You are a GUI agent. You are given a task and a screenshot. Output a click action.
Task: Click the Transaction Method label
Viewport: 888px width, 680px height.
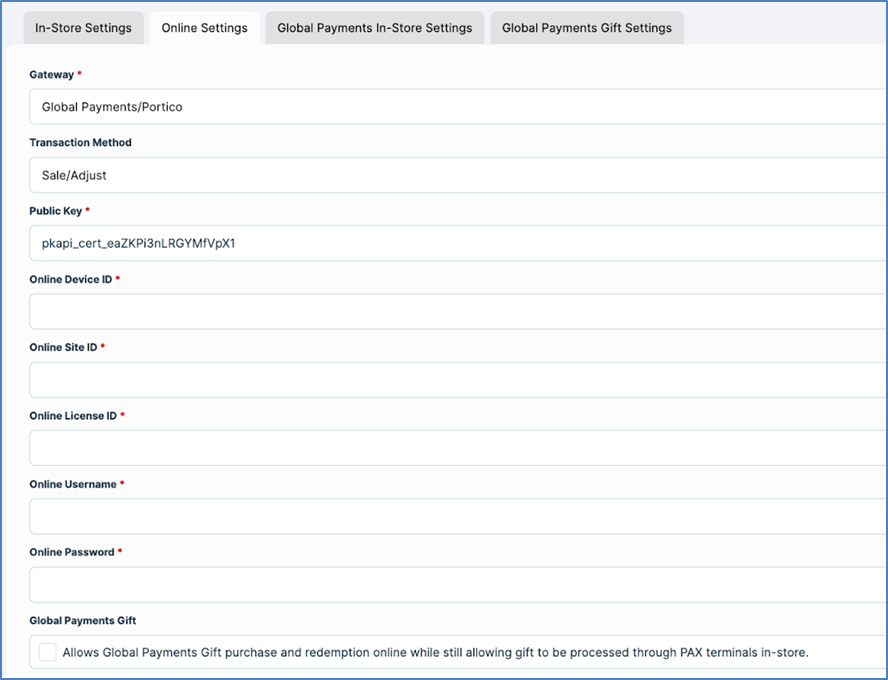[x=80, y=143]
